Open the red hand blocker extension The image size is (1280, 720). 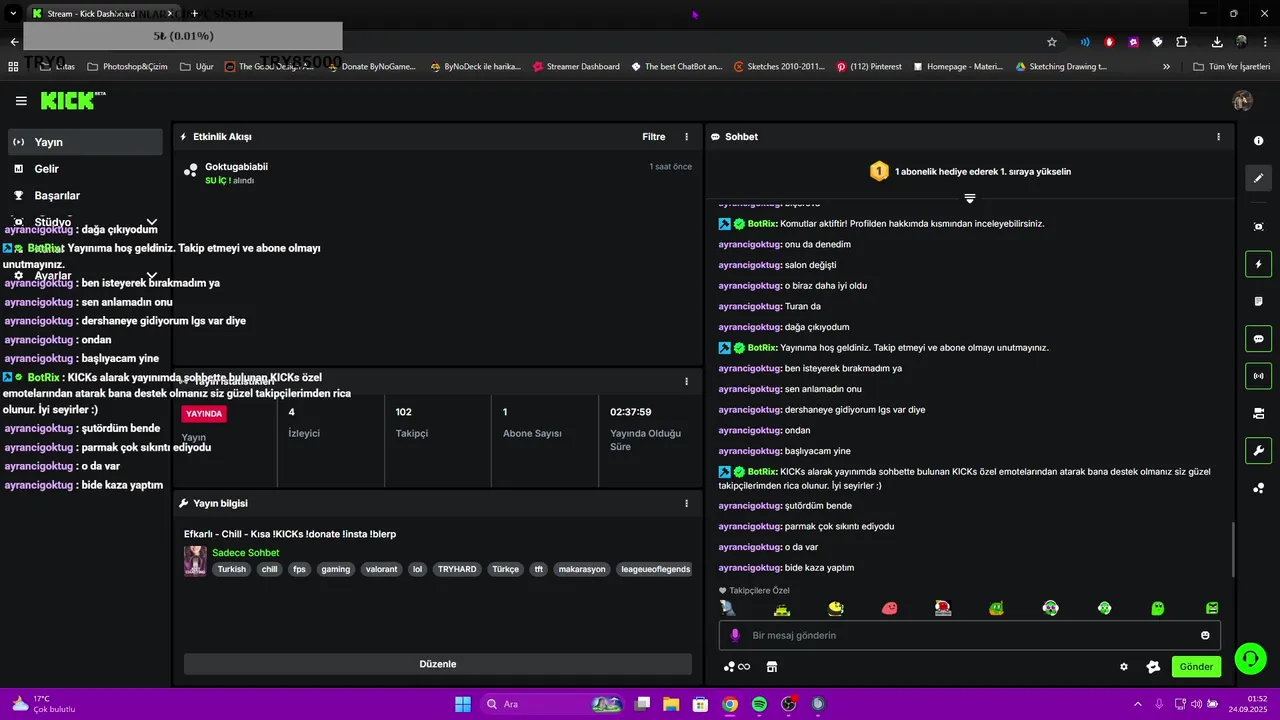pyautogui.click(x=1109, y=42)
